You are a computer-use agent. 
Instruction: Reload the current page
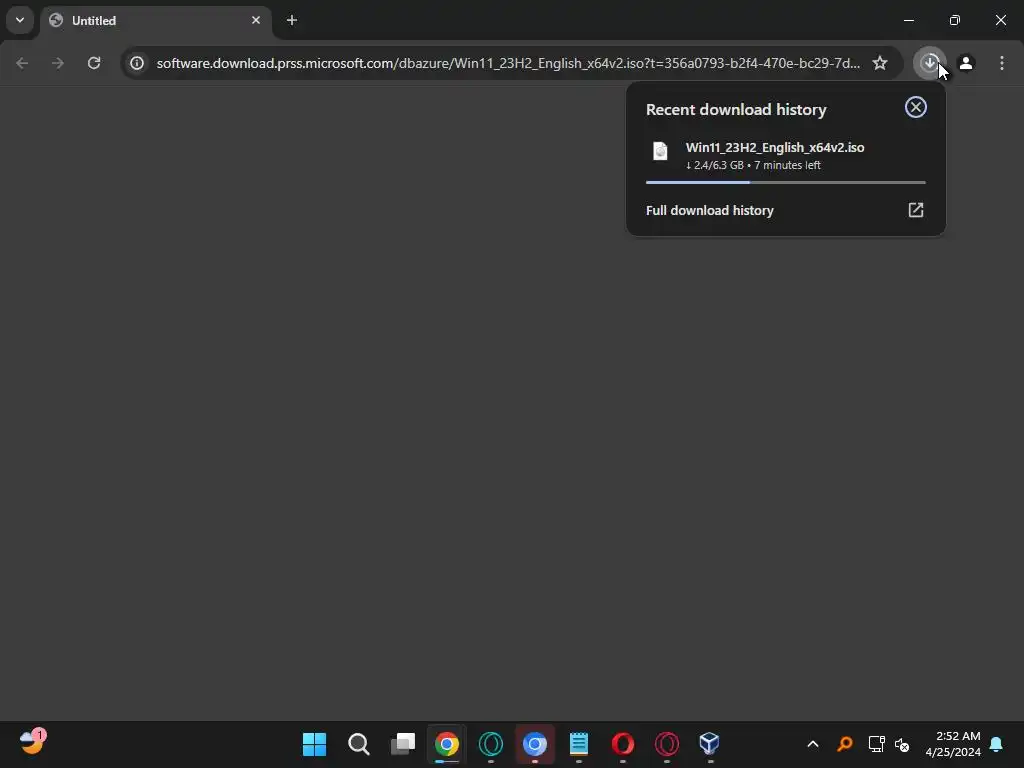(94, 63)
